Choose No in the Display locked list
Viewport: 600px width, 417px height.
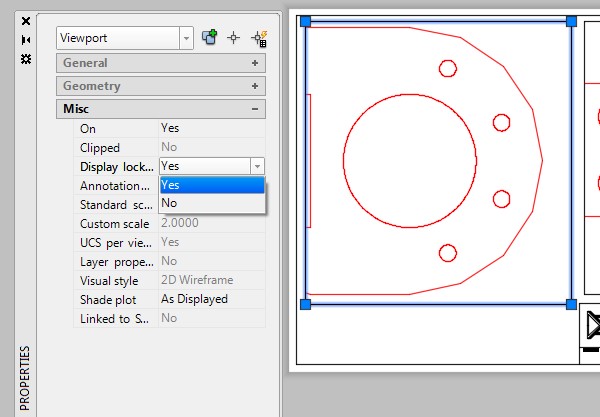click(x=211, y=203)
